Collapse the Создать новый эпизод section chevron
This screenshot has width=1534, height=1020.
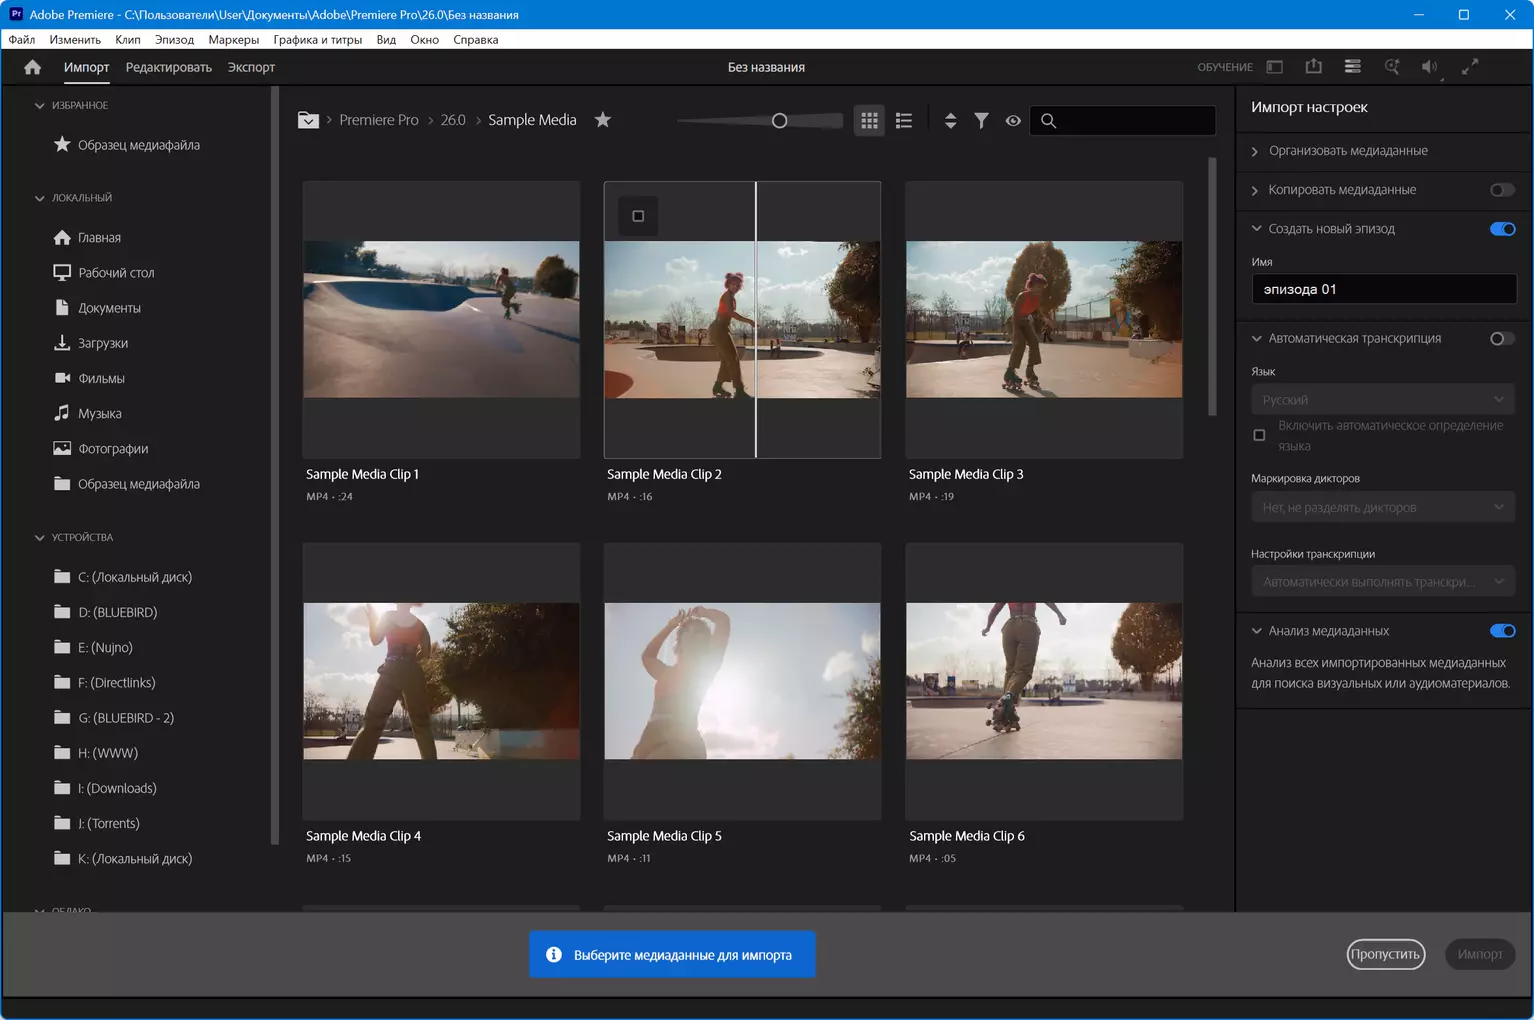pyautogui.click(x=1256, y=229)
